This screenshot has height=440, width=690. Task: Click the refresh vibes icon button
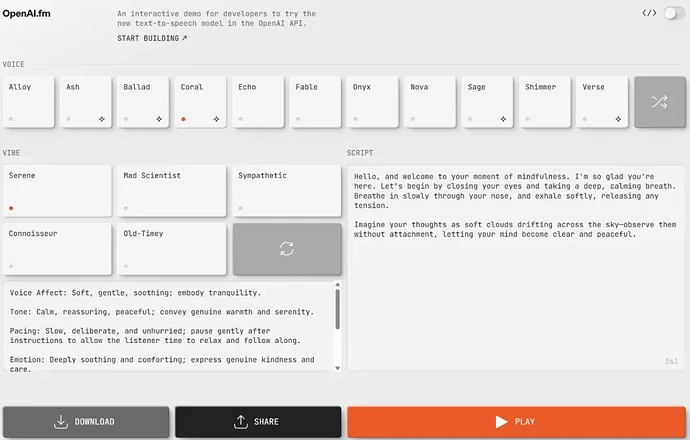pyautogui.click(x=285, y=249)
